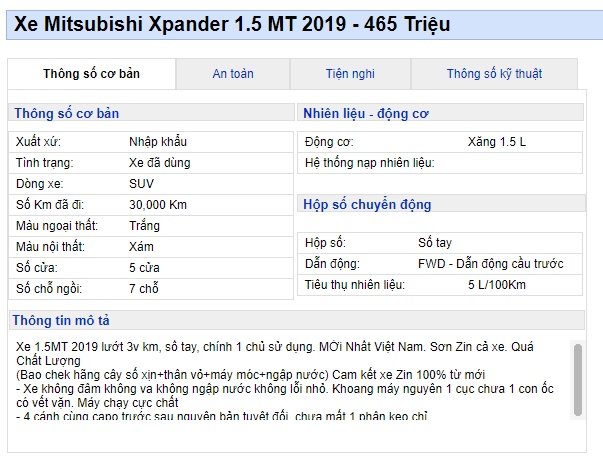Click description line starting Xe 1.5MT 2019 lướt

[x=275, y=347]
